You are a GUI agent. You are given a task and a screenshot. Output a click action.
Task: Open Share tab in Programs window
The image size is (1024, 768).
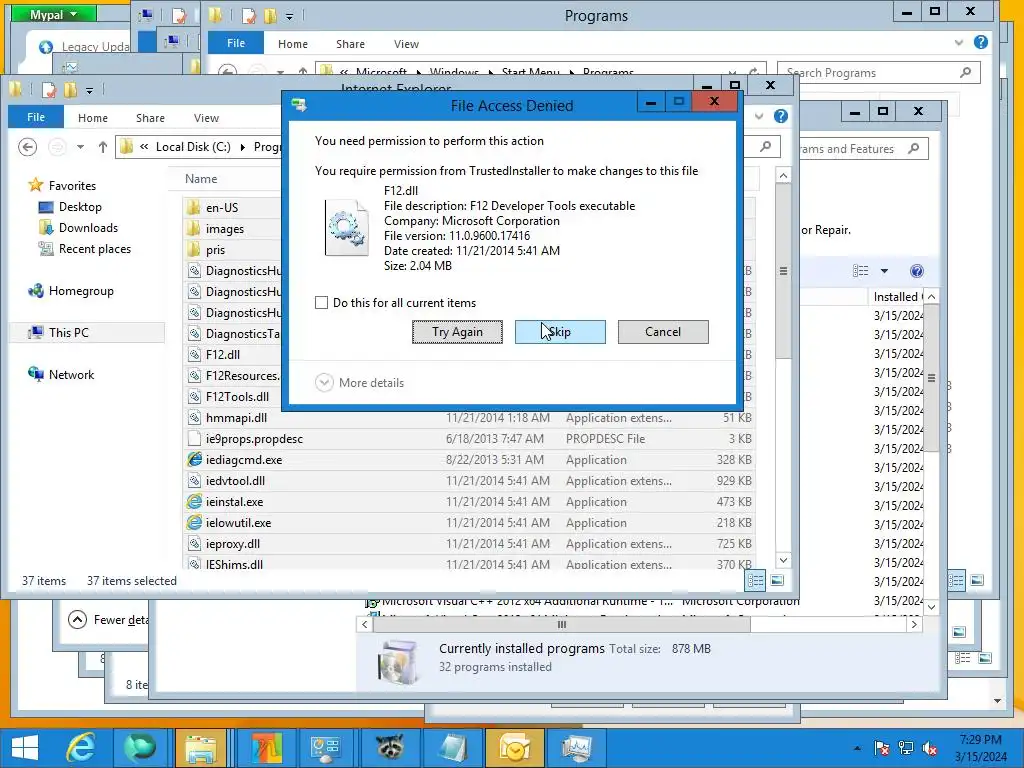click(x=350, y=44)
